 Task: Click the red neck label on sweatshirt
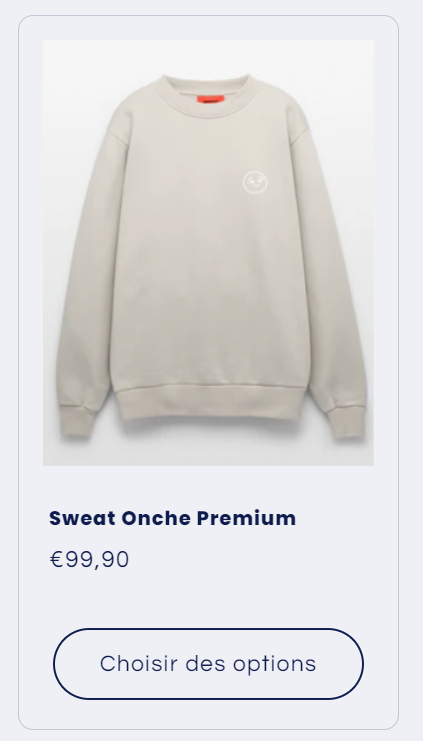(210, 100)
